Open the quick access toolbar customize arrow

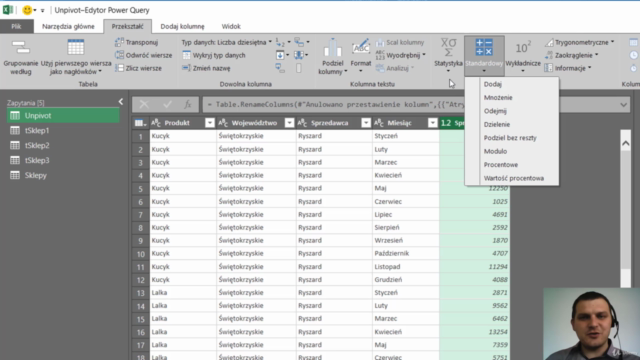pyautogui.click(x=42, y=10)
